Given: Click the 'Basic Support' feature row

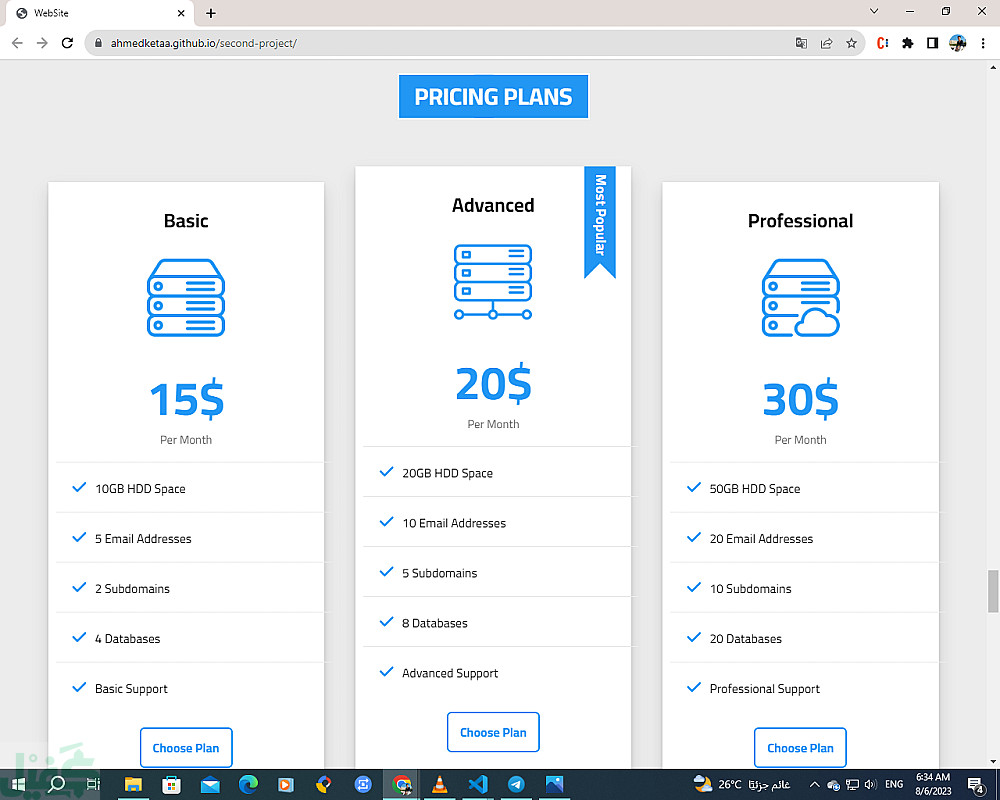Looking at the screenshot, I should pyautogui.click(x=189, y=688).
